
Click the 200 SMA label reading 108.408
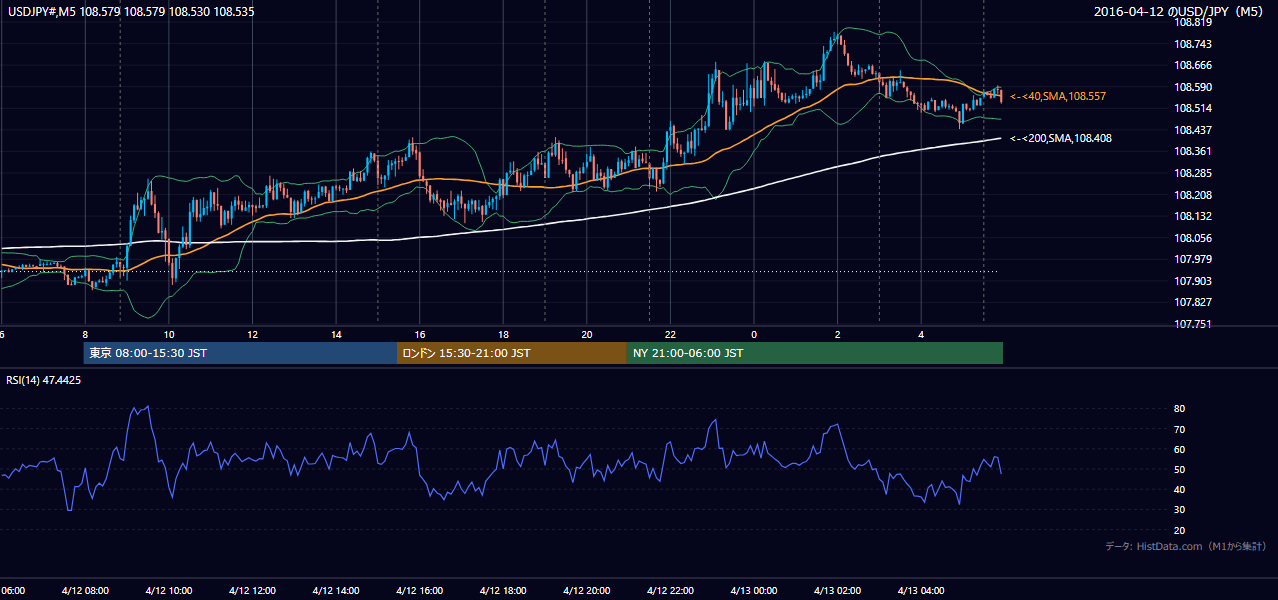[x=1061, y=138]
